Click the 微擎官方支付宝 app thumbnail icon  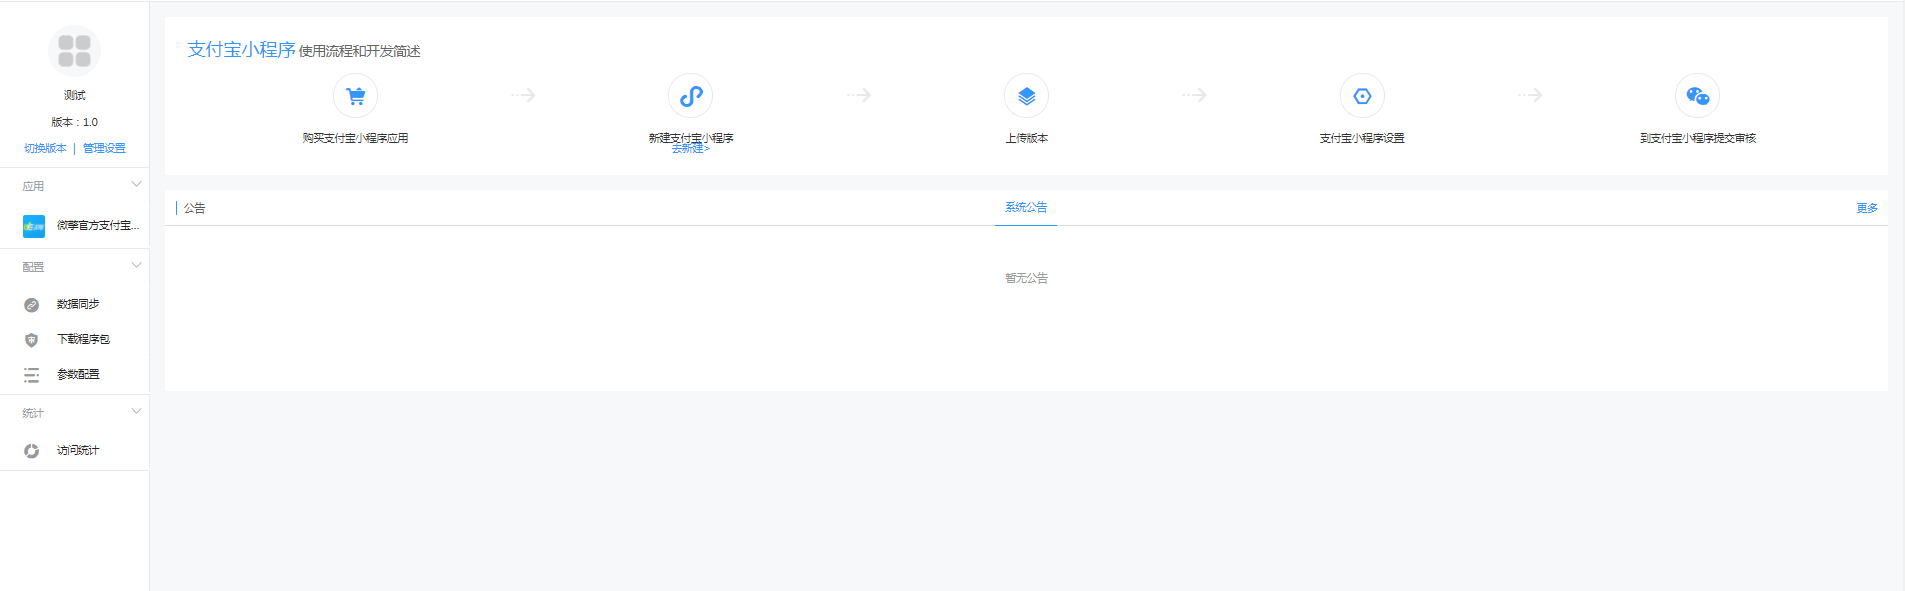(x=34, y=226)
